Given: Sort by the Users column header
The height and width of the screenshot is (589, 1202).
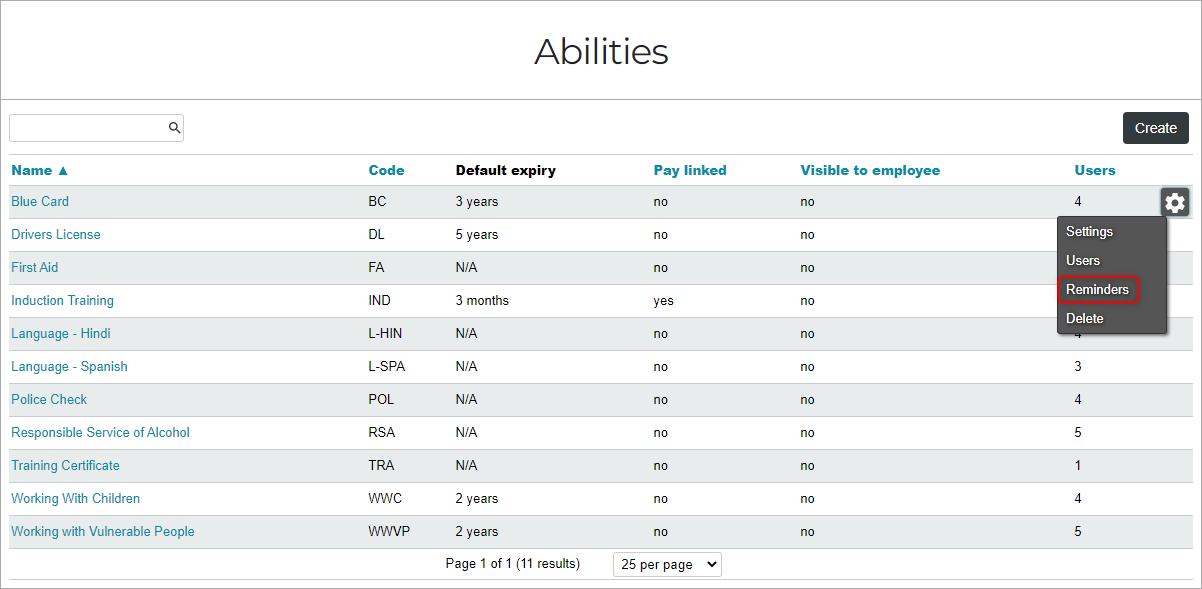Looking at the screenshot, I should click(x=1095, y=170).
